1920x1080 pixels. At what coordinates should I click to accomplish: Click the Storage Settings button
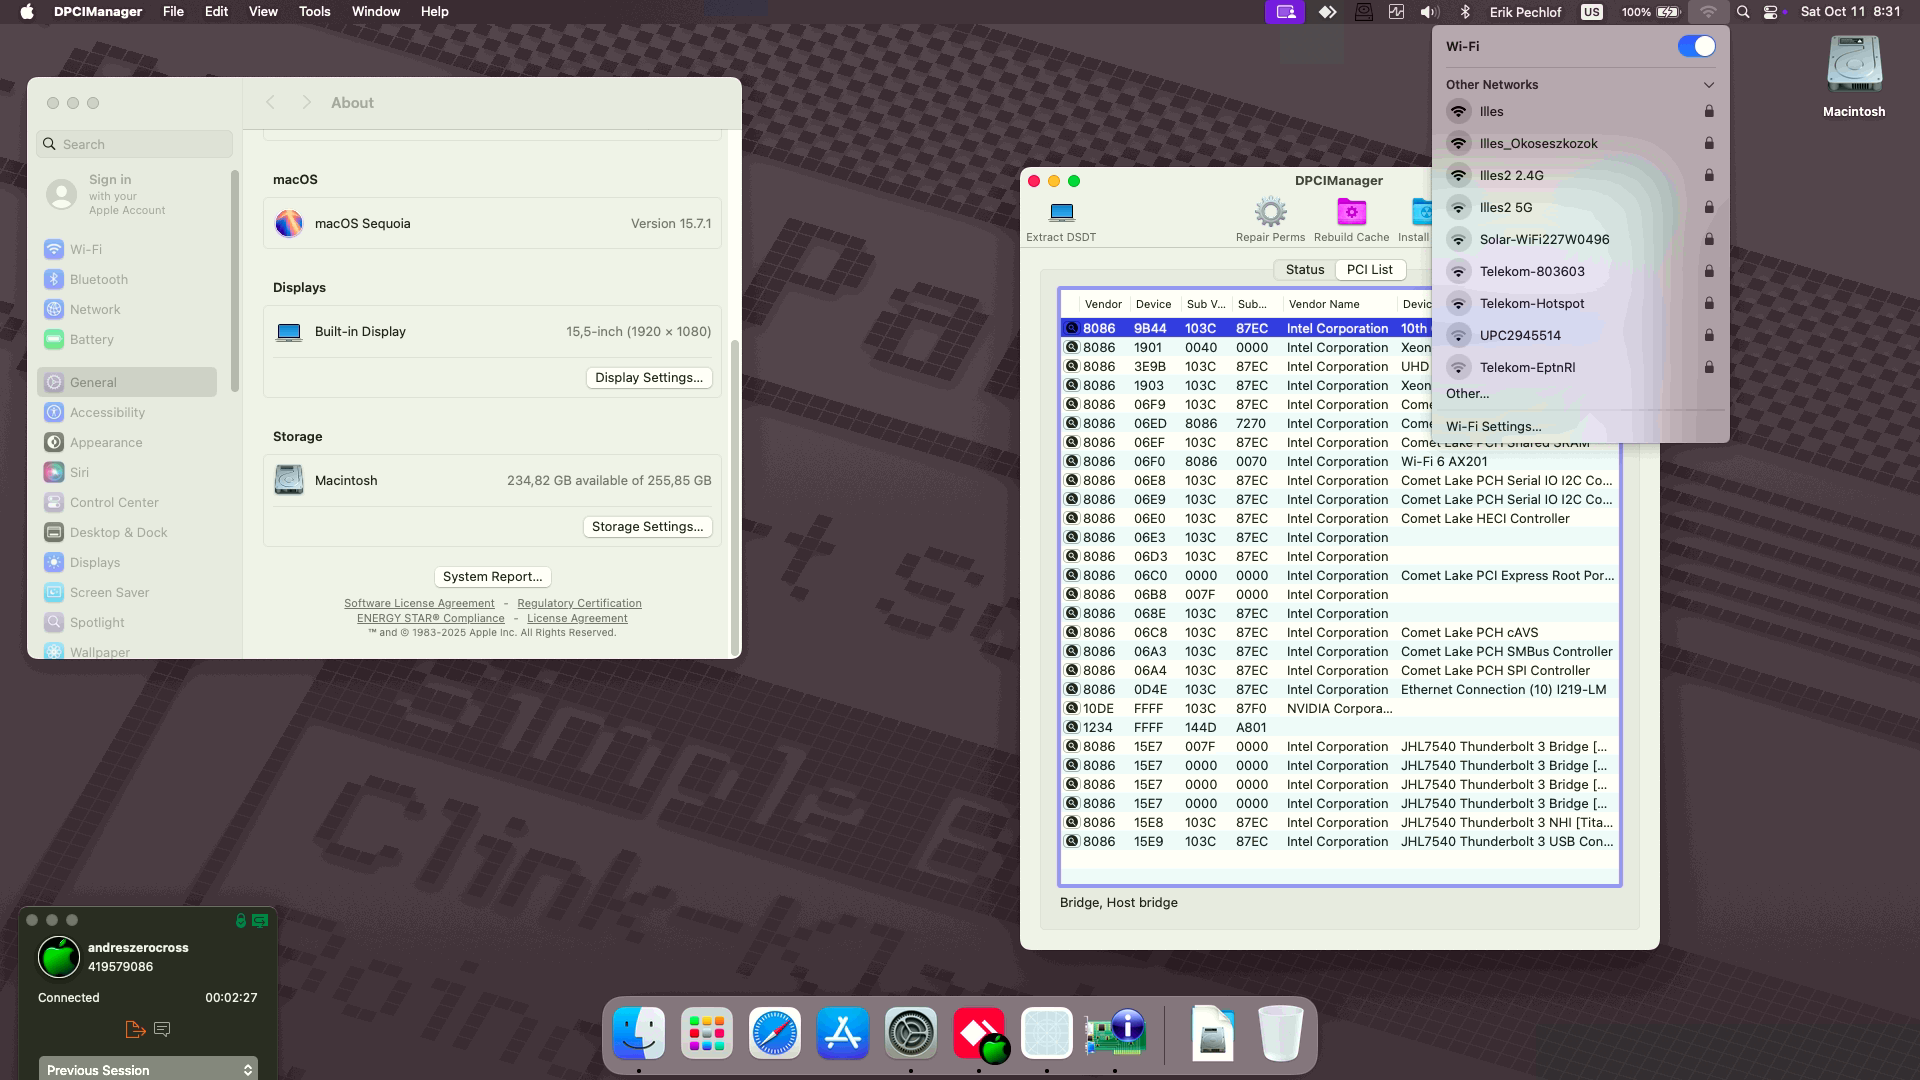point(647,527)
